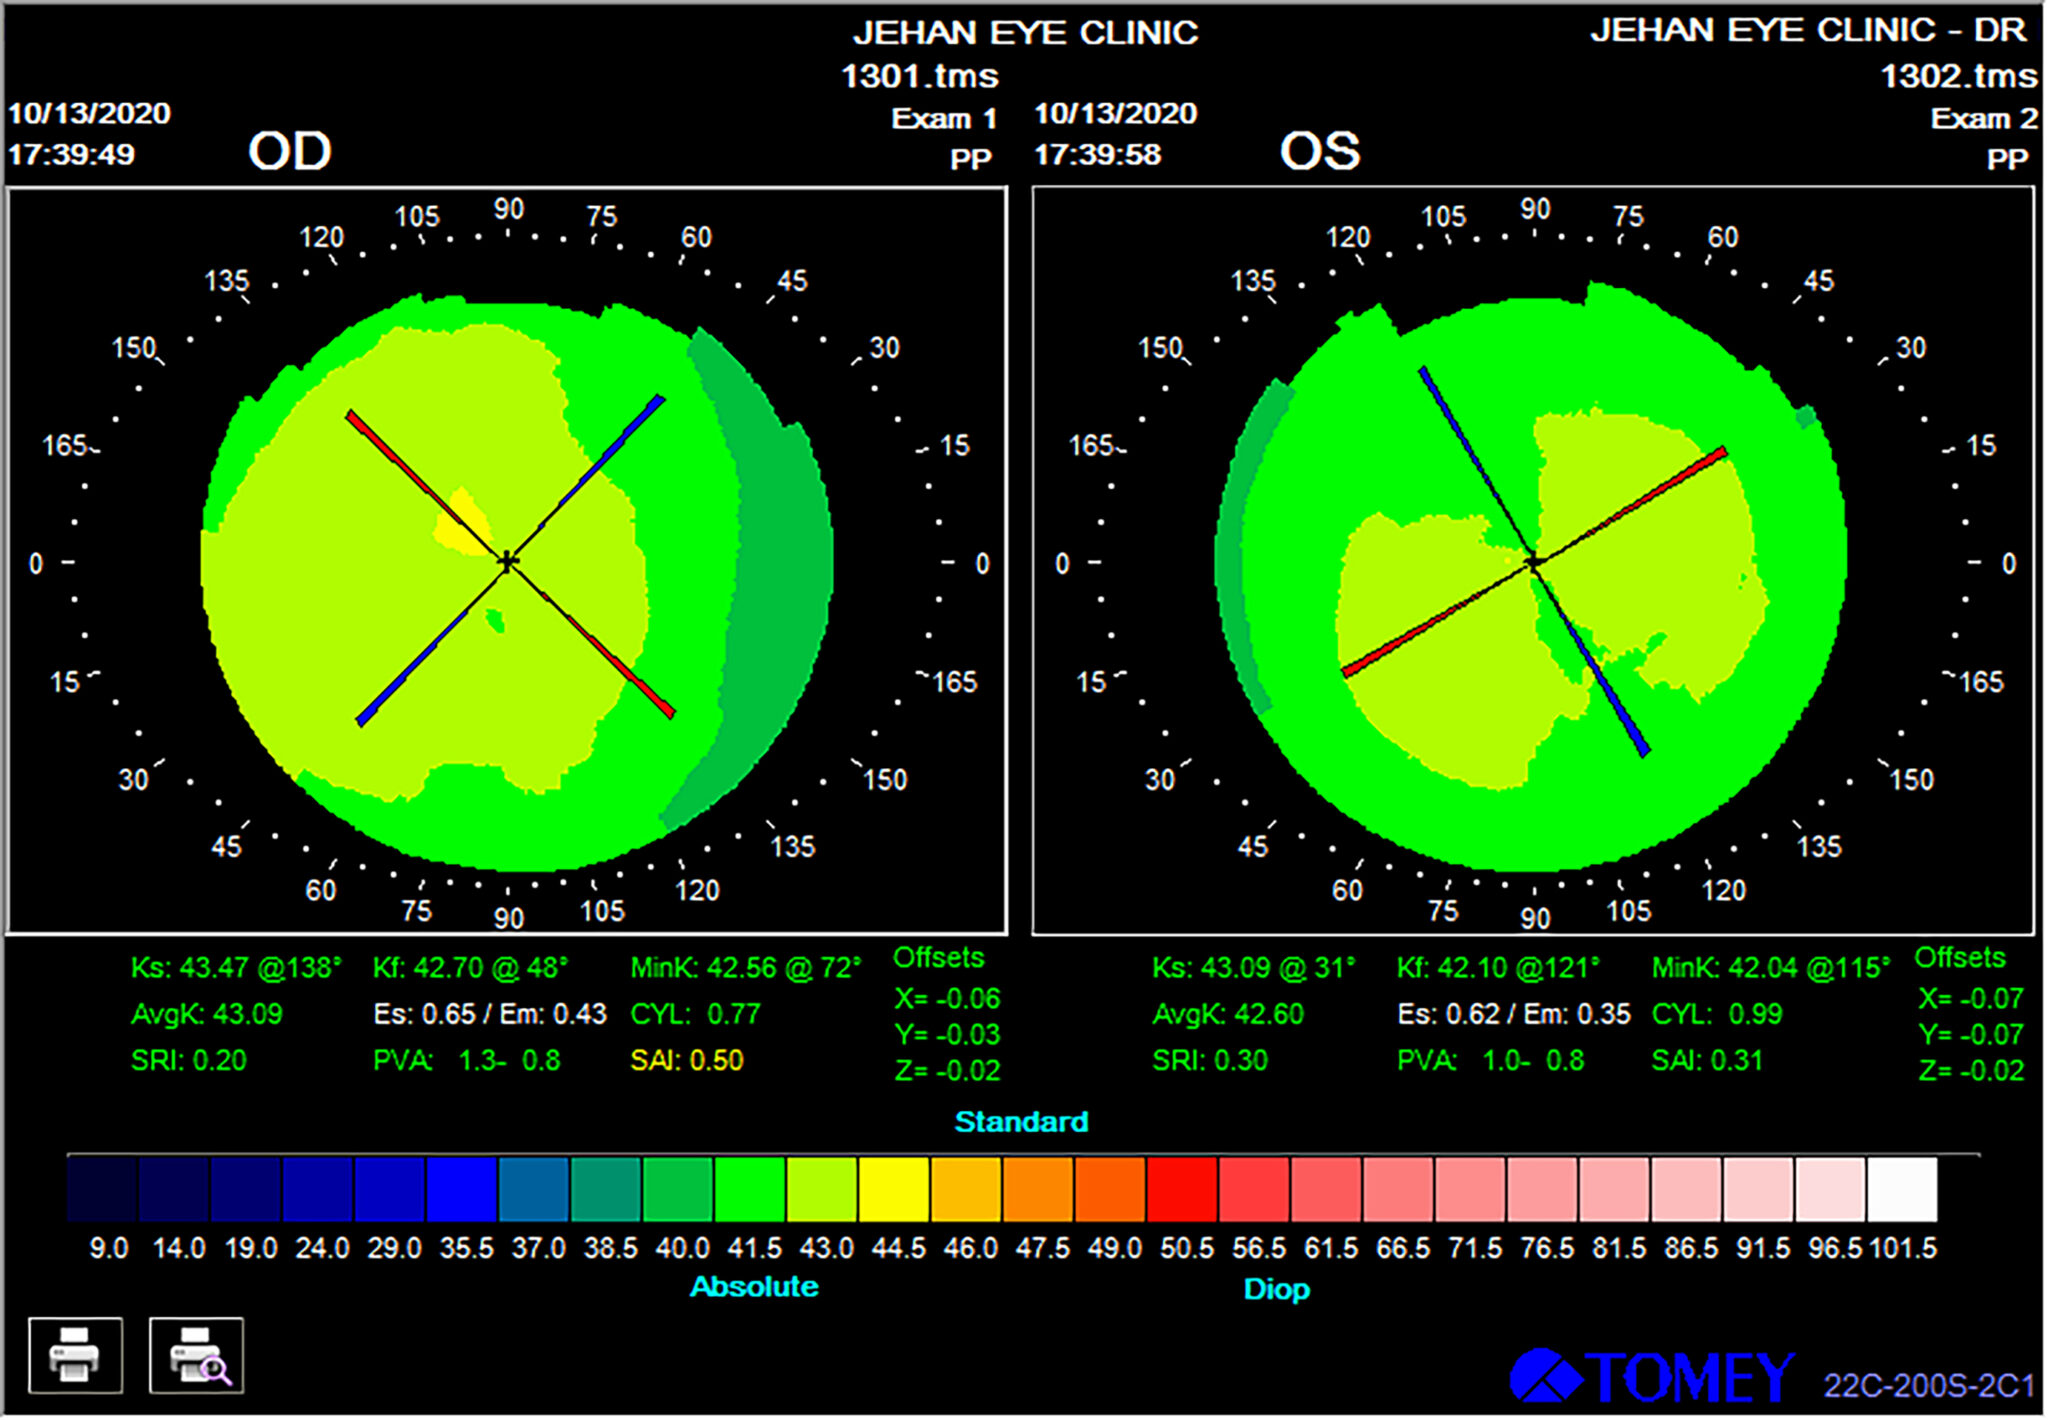Click the 17:39:58 timestamp
The image size is (2048, 1420).
click(x=1098, y=154)
